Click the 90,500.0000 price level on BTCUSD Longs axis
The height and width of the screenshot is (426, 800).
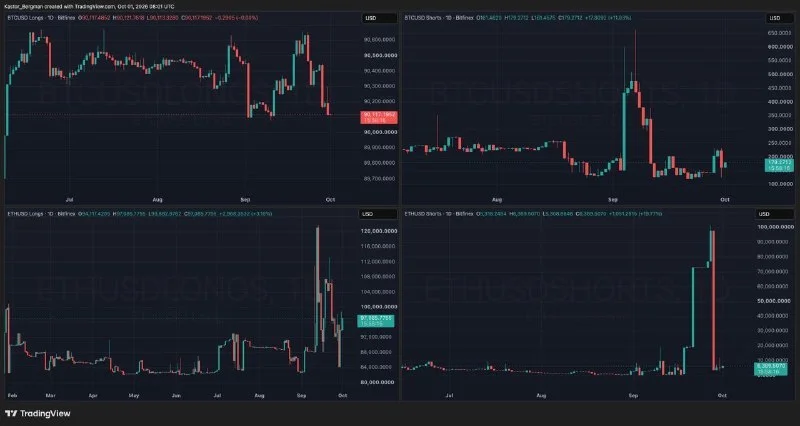[380, 55]
